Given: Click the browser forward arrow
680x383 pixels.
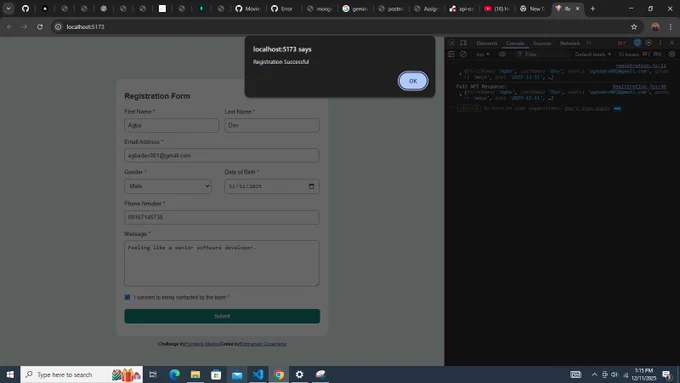Looking at the screenshot, I should tap(25, 27).
